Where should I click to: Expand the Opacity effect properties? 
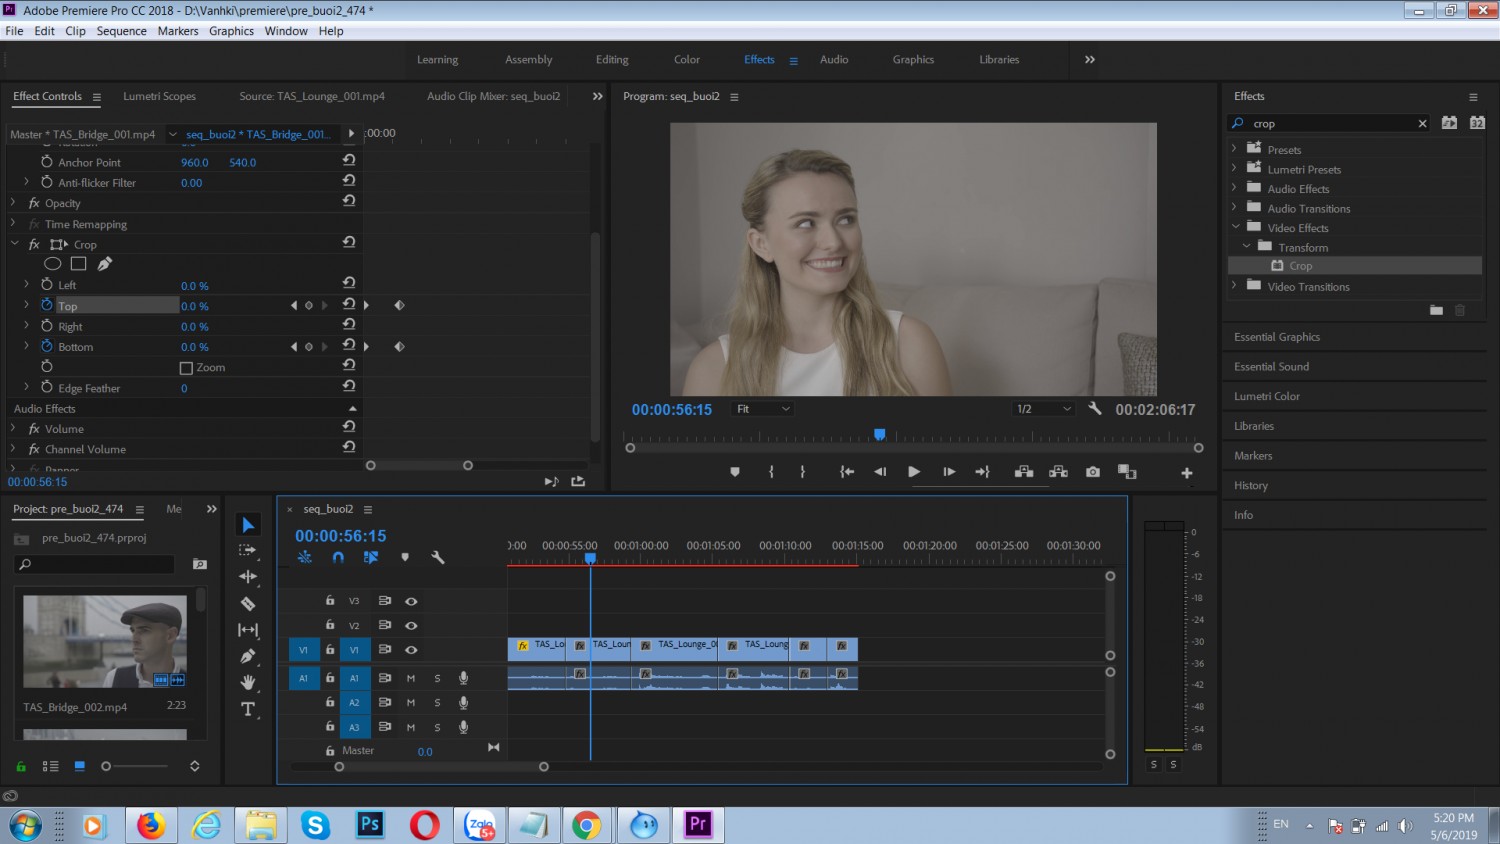pos(13,203)
